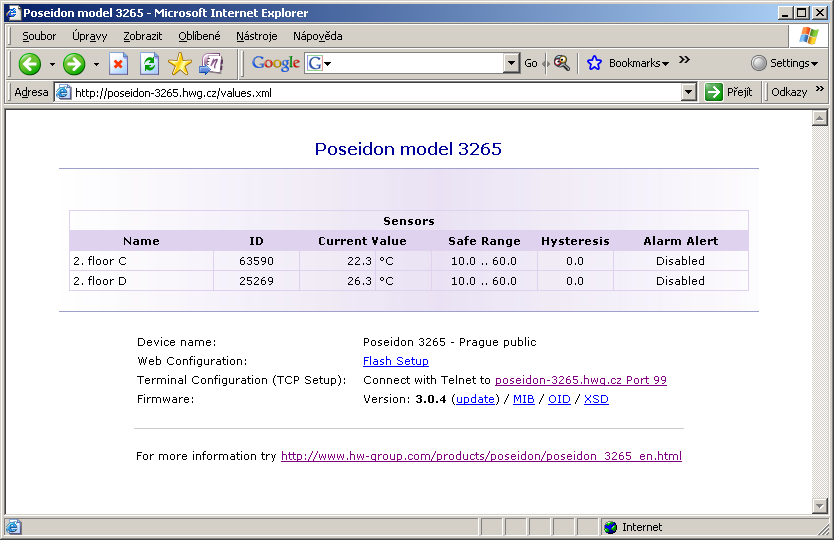Open the Google search type dropdown (G)
Image resolution: width=834 pixels, height=540 pixels.
point(319,63)
